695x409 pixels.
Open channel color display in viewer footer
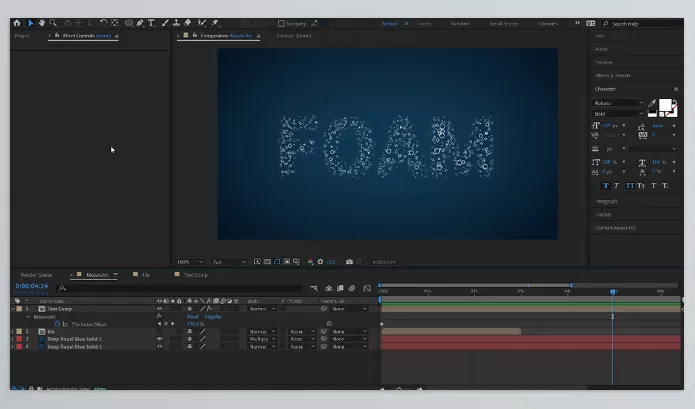[x=310, y=262]
